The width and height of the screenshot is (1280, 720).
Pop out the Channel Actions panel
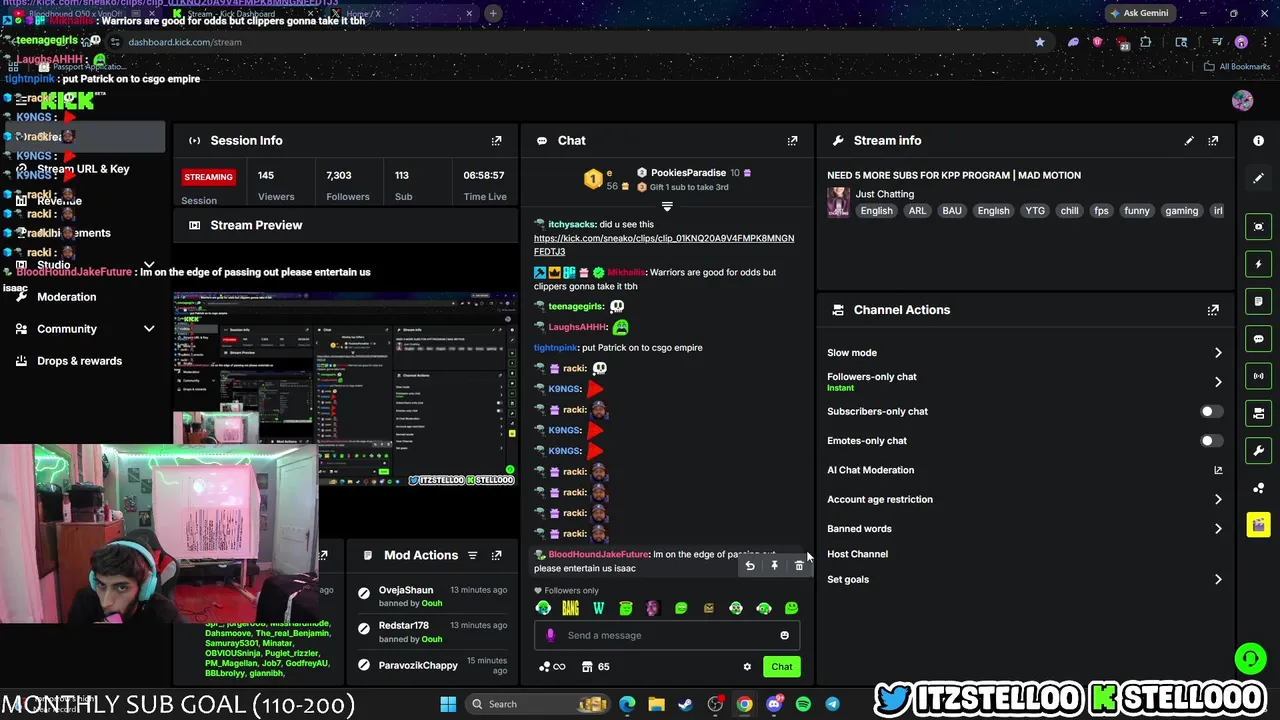point(1213,310)
